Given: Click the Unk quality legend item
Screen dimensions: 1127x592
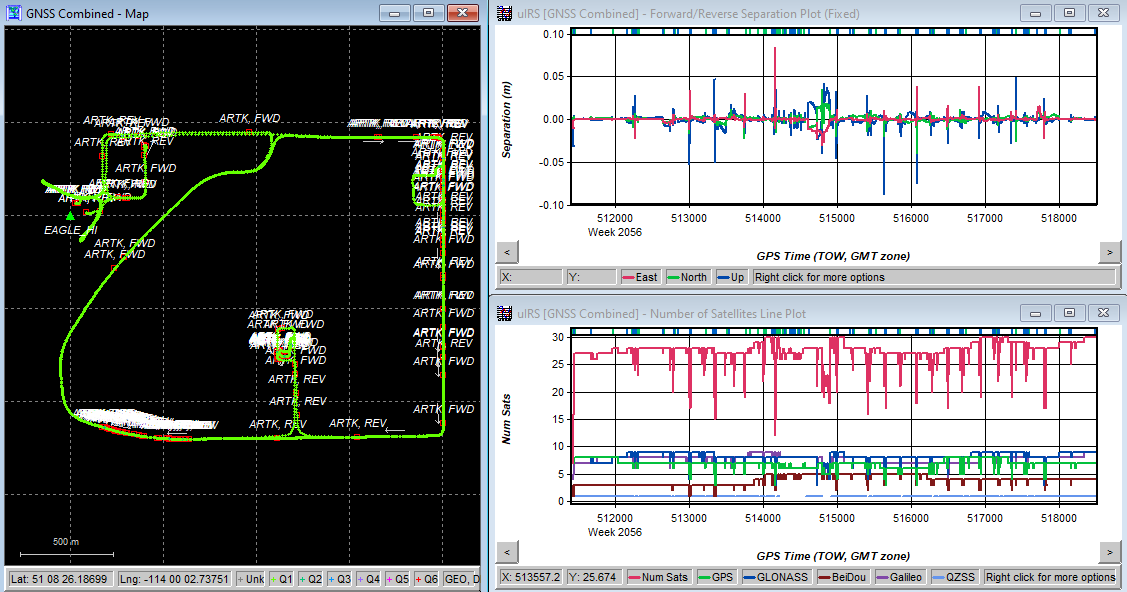Looking at the screenshot, I should 250,578.
